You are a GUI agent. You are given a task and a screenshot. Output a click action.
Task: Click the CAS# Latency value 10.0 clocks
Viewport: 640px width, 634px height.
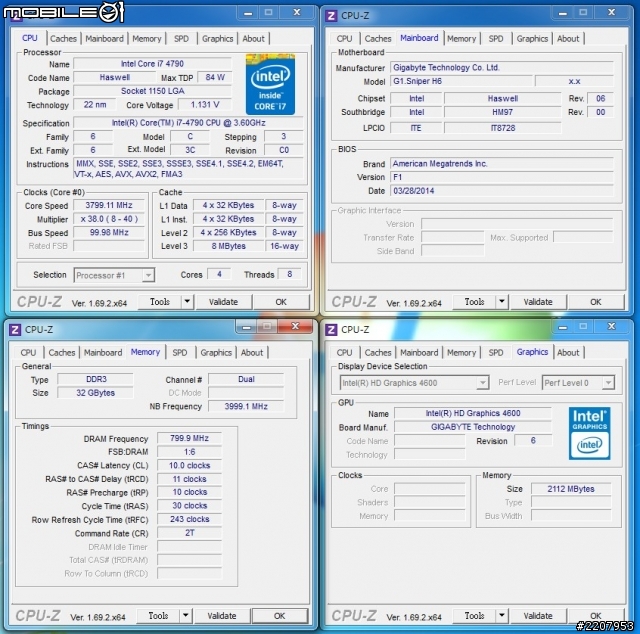[x=189, y=465]
